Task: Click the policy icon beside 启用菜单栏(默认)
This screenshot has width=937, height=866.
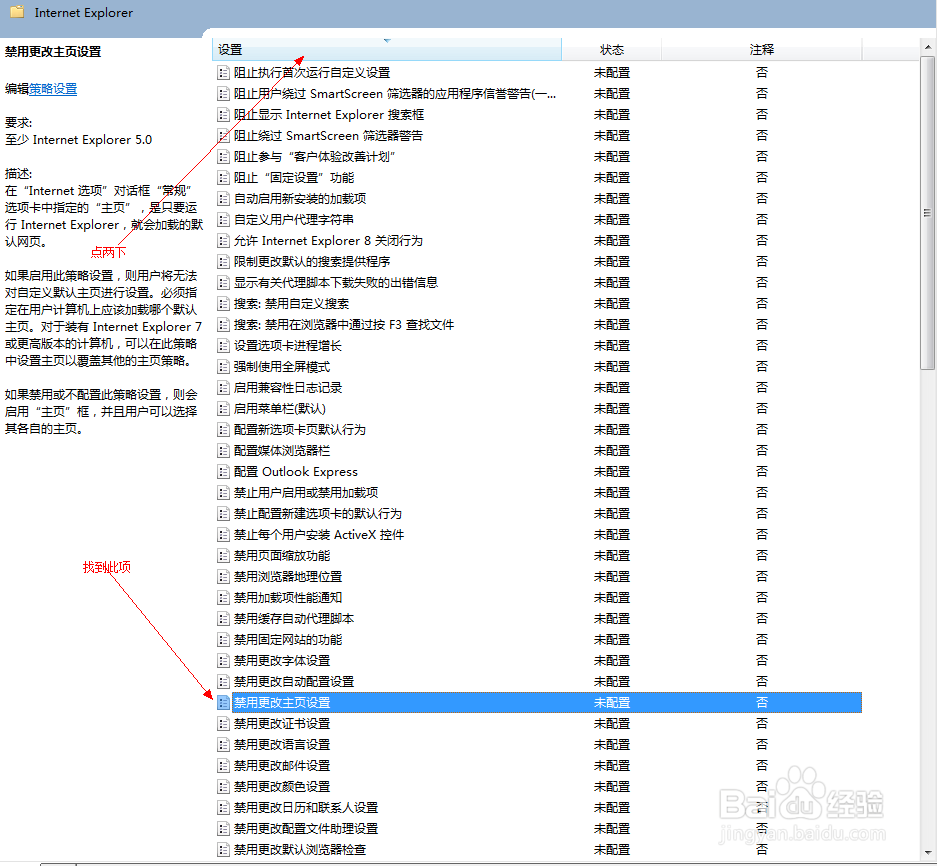Action: (223, 409)
